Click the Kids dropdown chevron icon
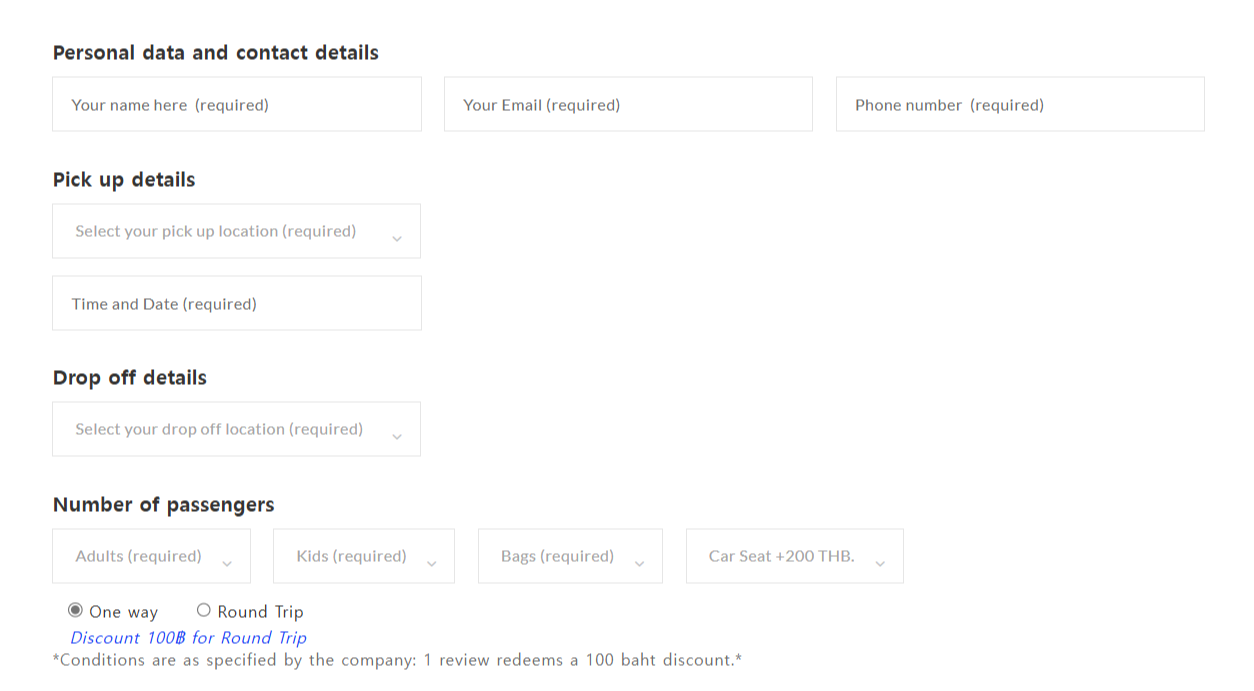The width and height of the screenshot is (1254, 691). click(432, 564)
